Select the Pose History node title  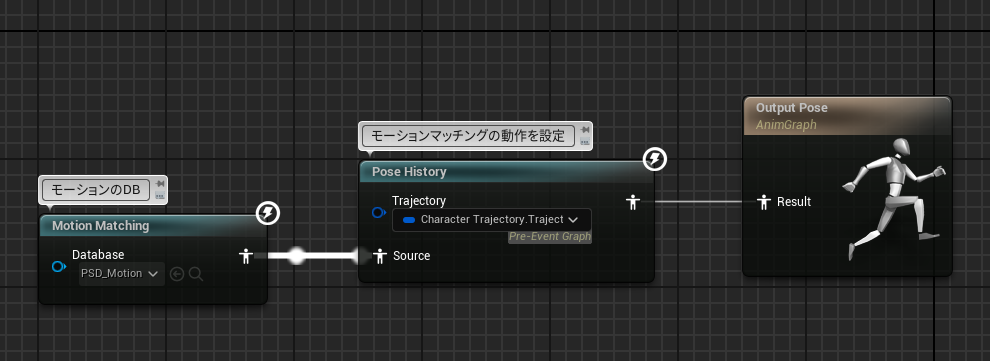pyautogui.click(x=409, y=172)
